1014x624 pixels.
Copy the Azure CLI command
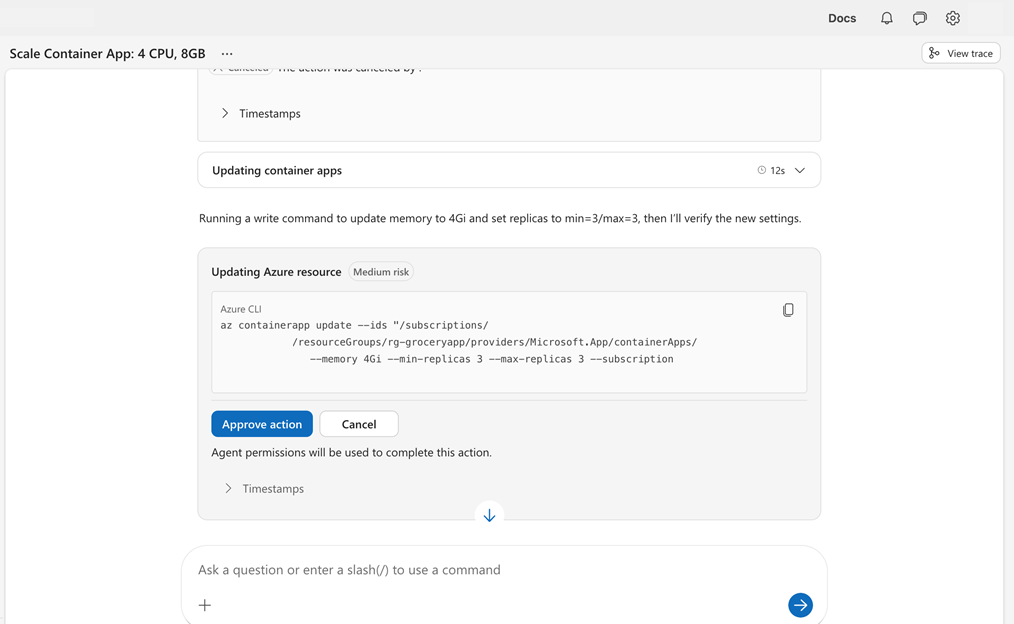788,309
